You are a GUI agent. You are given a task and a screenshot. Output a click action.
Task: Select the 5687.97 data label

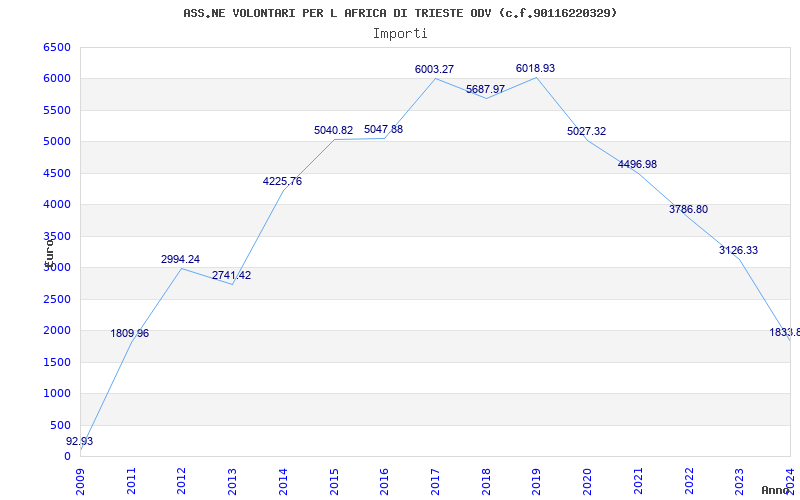pyautogui.click(x=485, y=89)
